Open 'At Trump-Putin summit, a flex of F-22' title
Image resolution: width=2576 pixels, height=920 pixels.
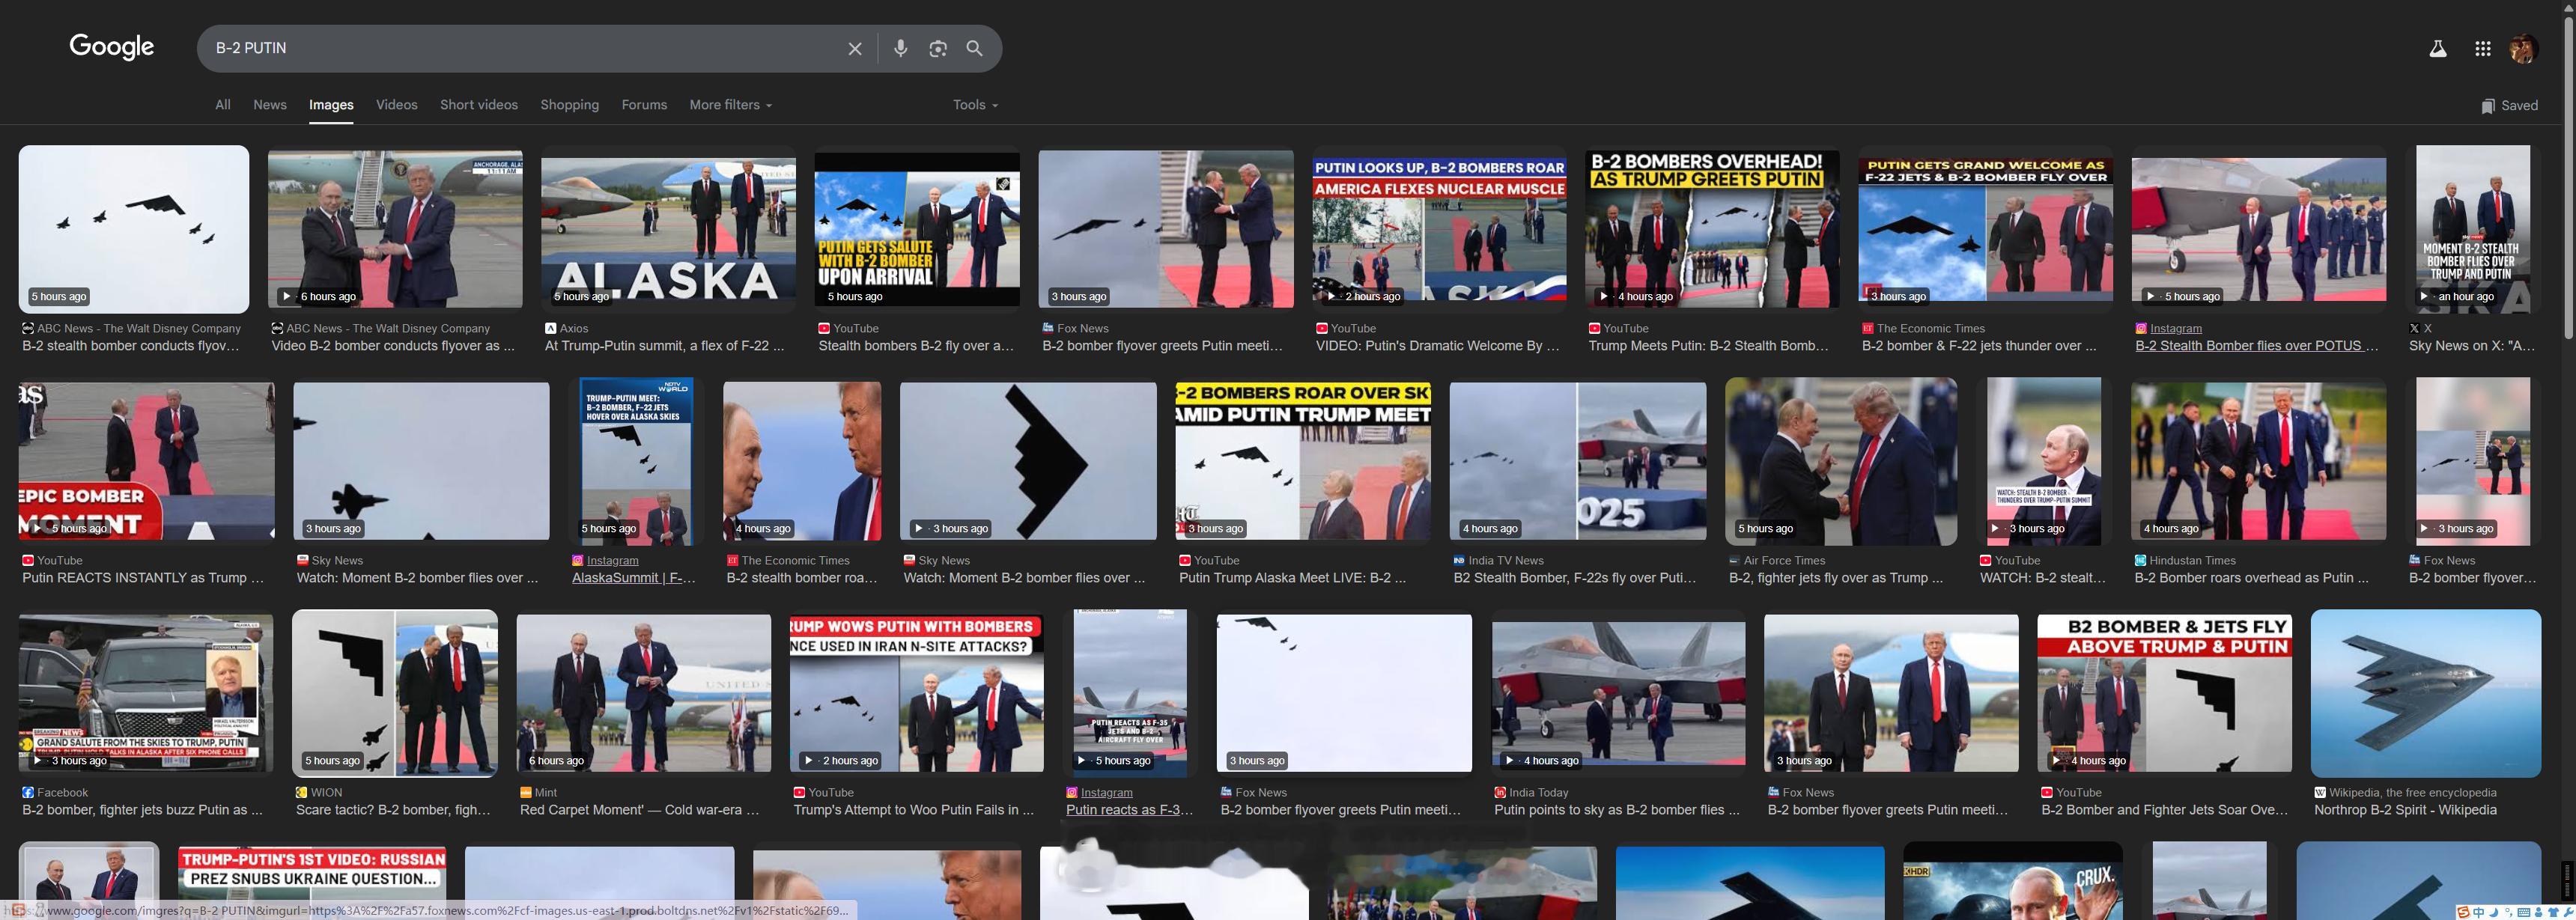(x=664, y=346)
